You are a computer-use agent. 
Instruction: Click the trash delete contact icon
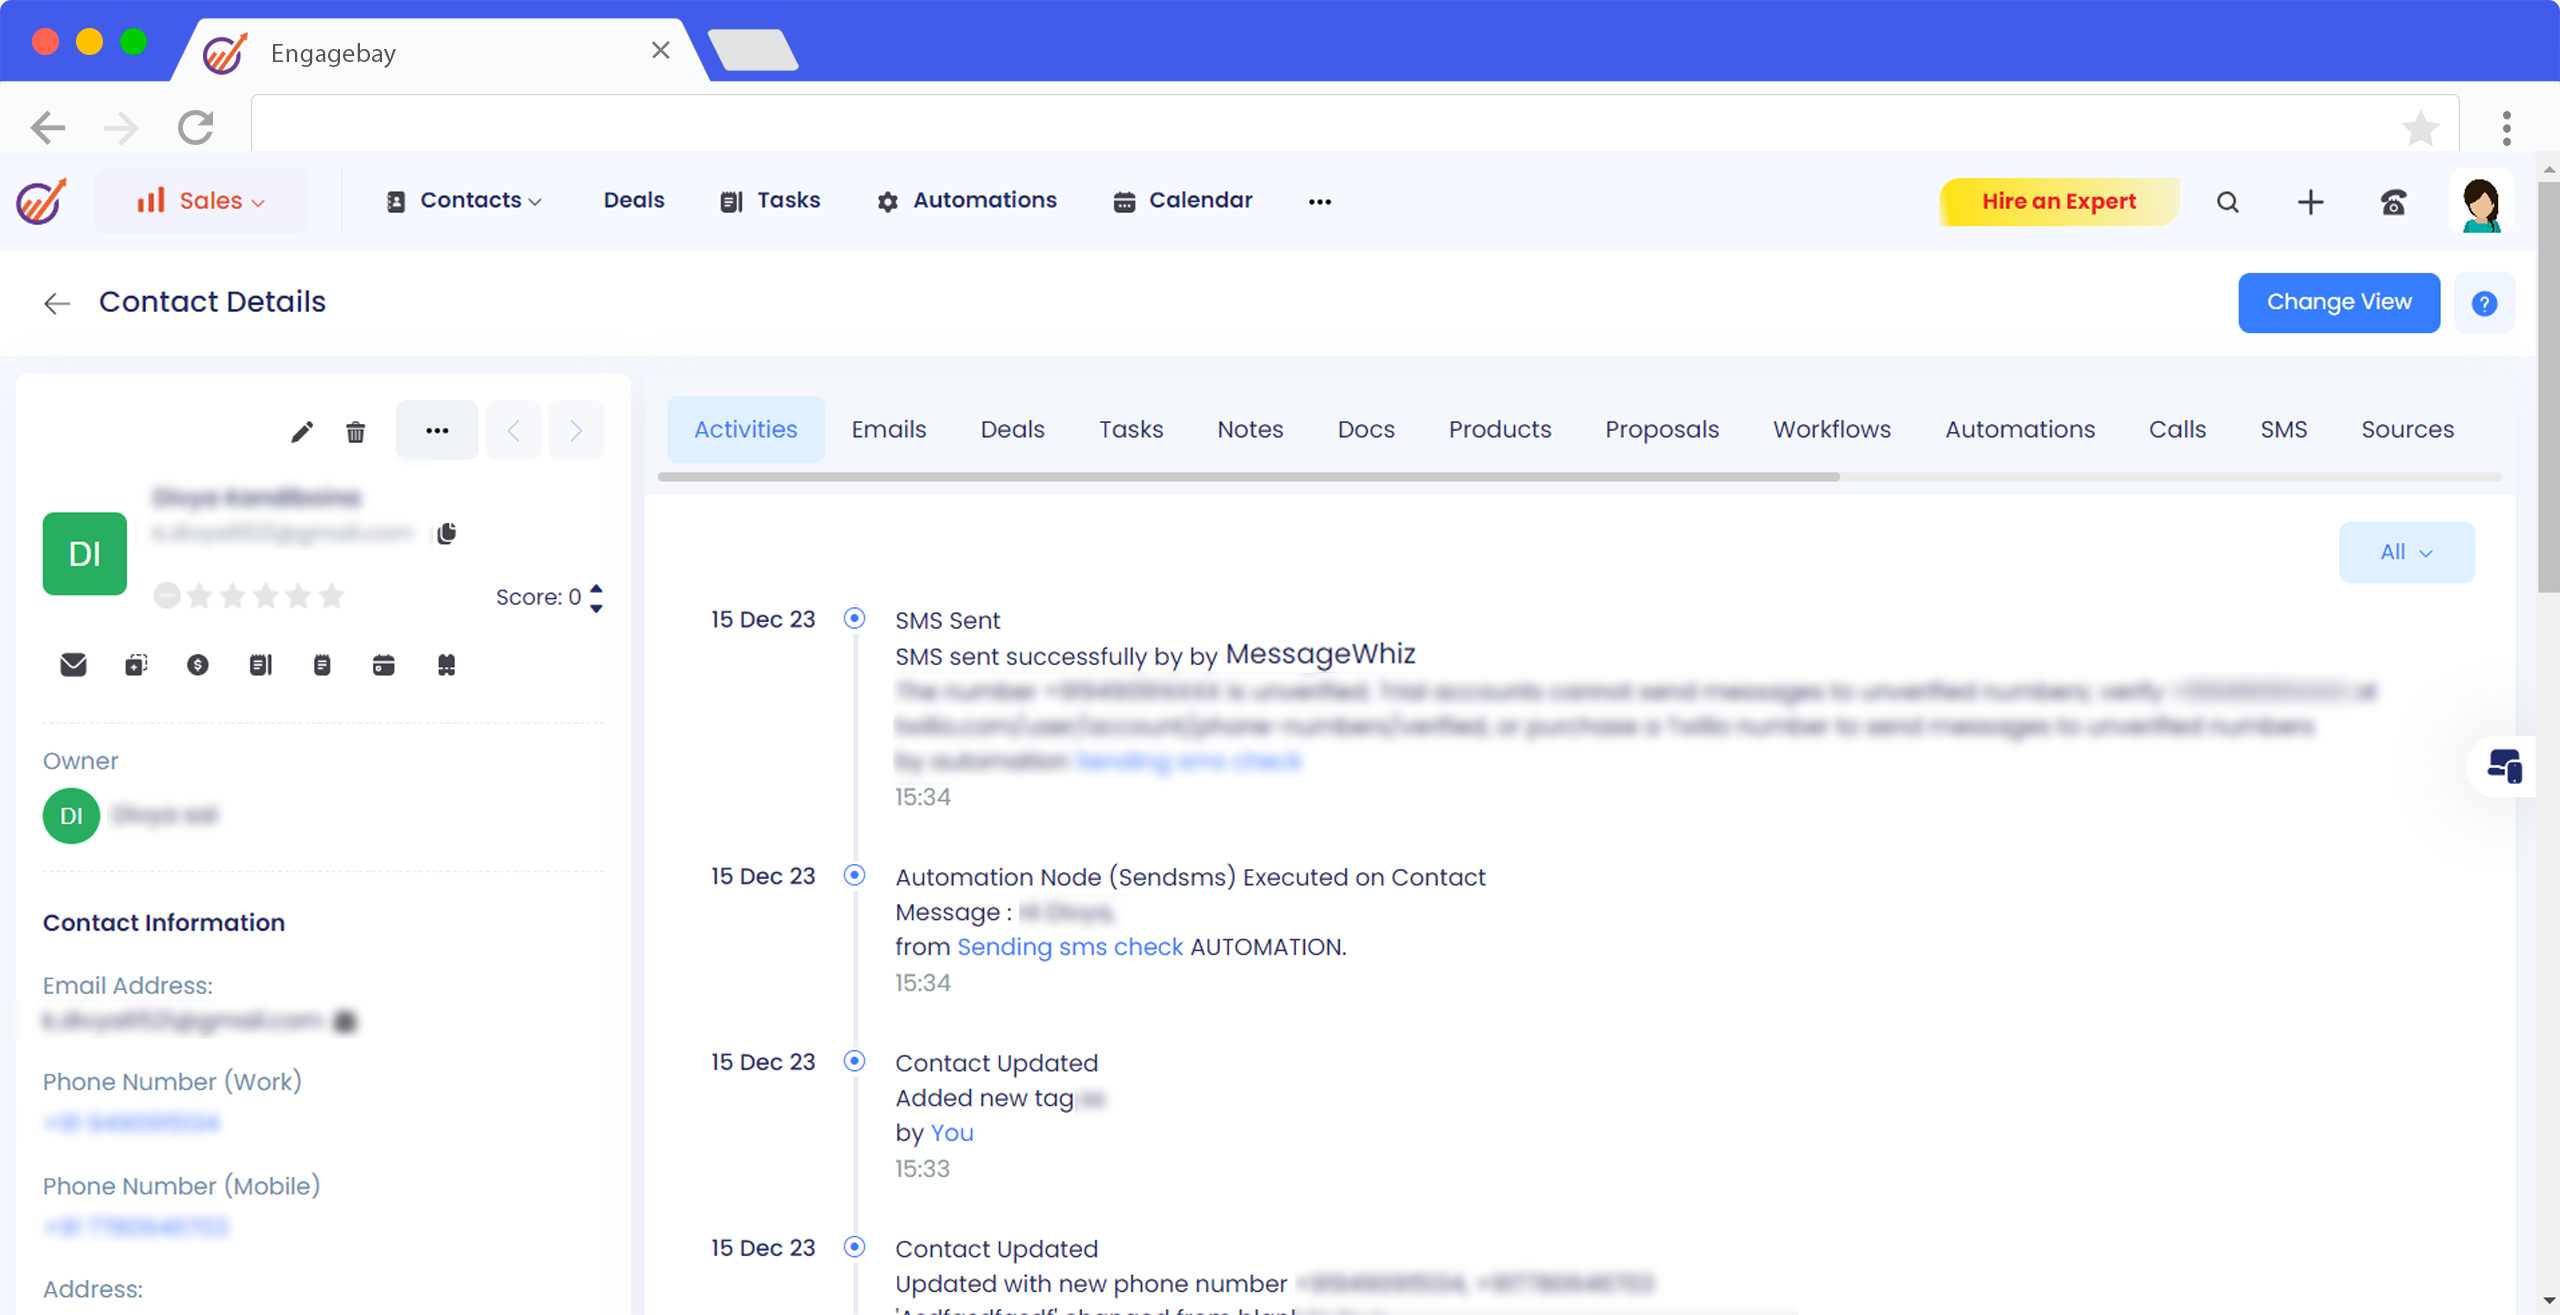[355, 431]
